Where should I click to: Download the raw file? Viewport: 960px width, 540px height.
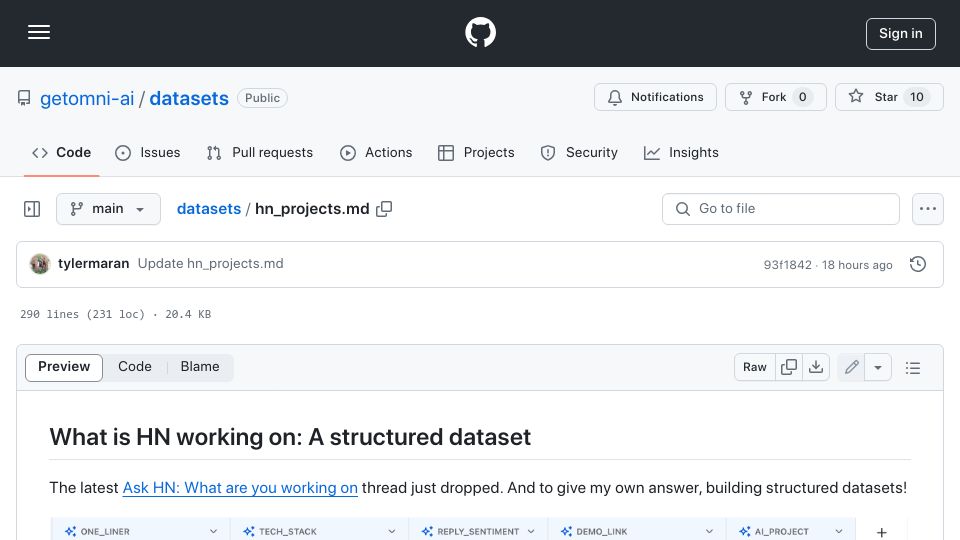pos(816,367)
